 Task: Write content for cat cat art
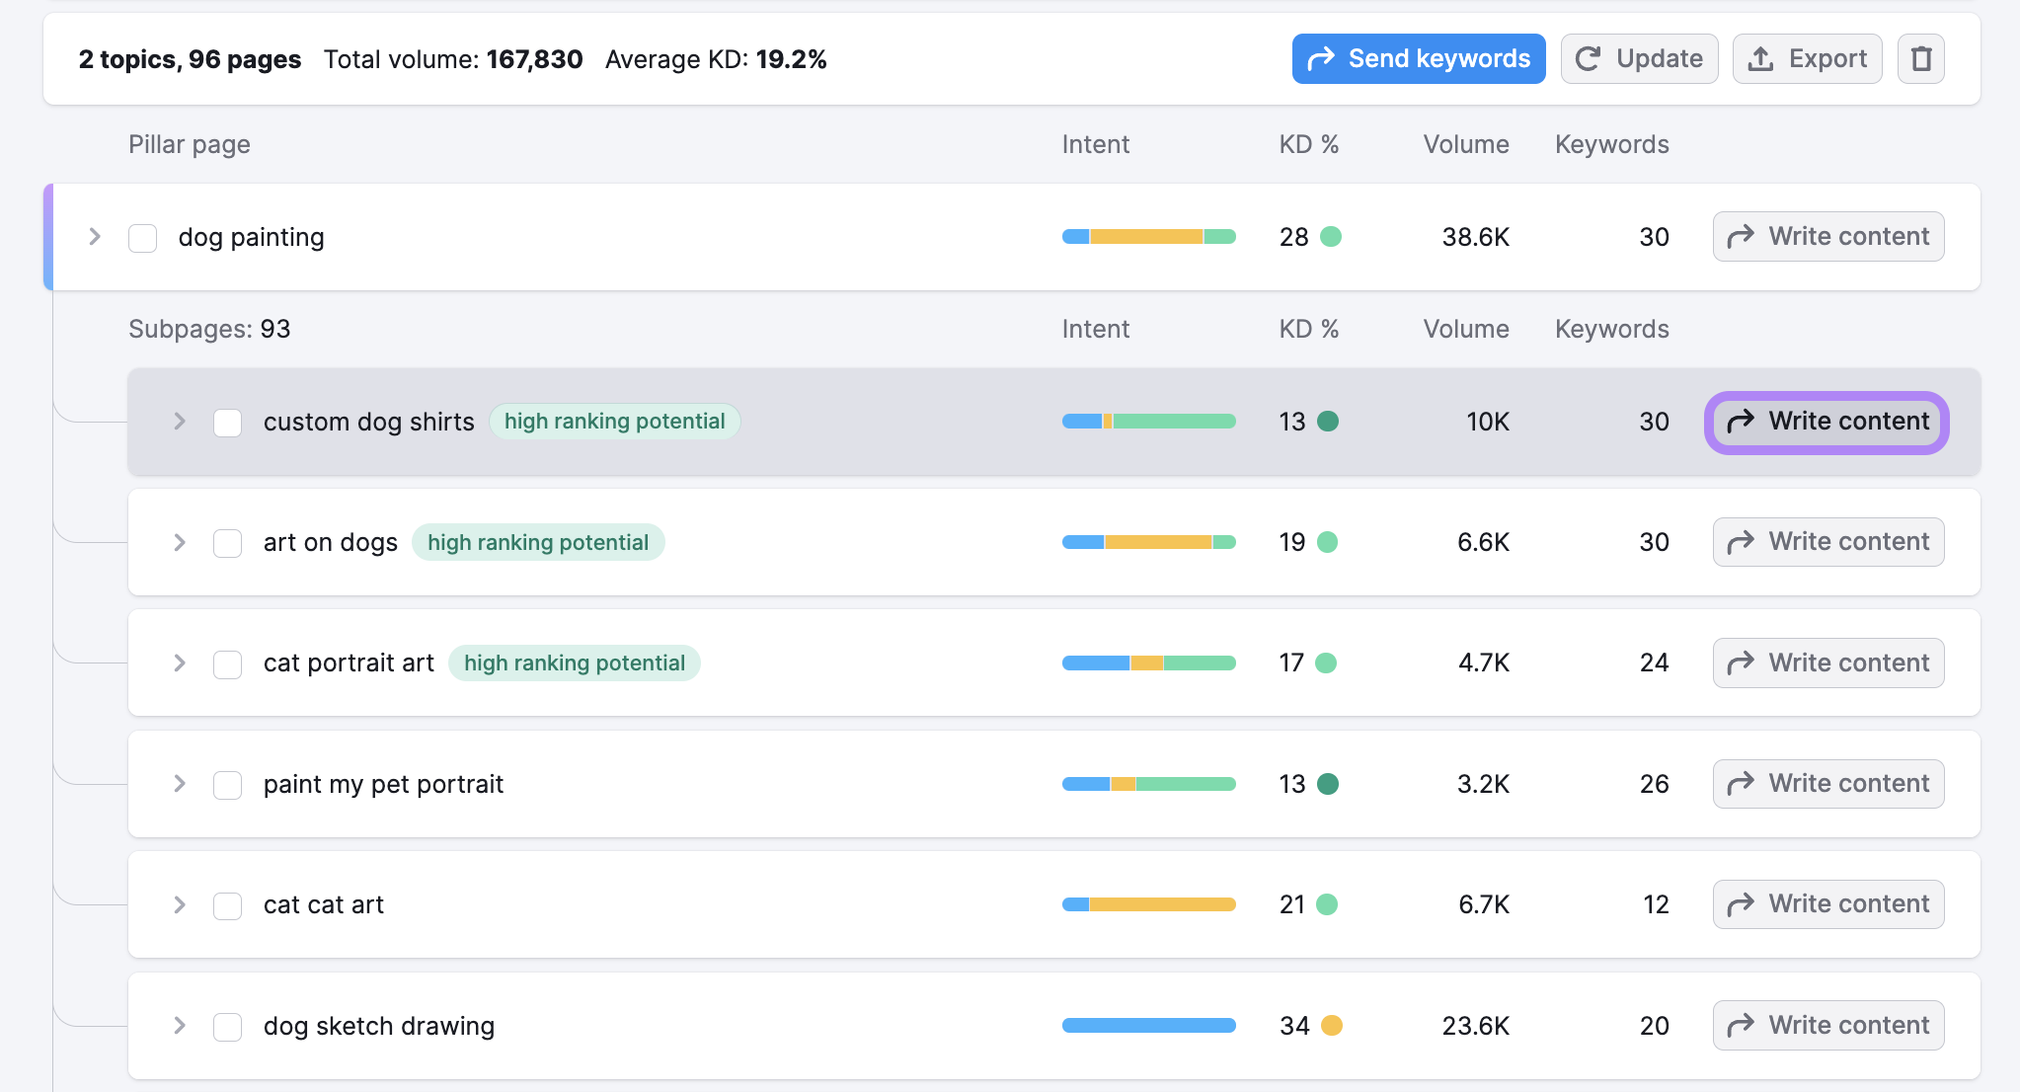(x=1828, y=905)
